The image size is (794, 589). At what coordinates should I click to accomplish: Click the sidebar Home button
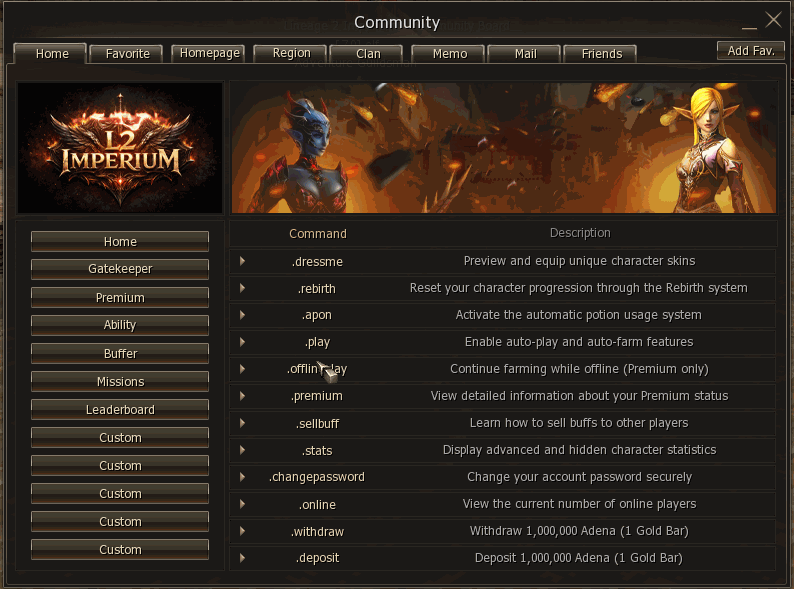(120, 242)
